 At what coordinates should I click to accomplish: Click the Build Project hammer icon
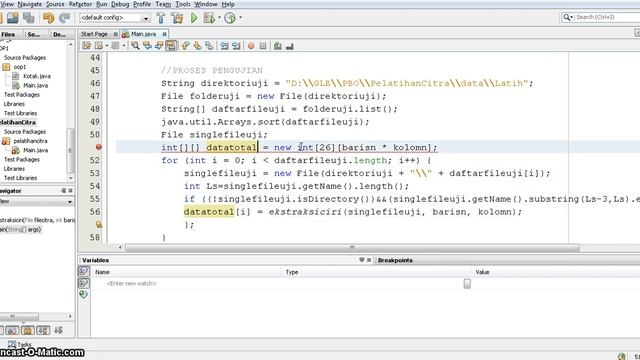tap(161, 18)
